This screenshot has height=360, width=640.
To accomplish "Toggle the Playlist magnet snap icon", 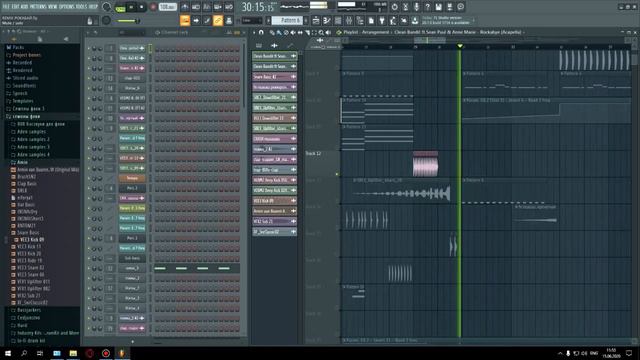I will [261, 32].
